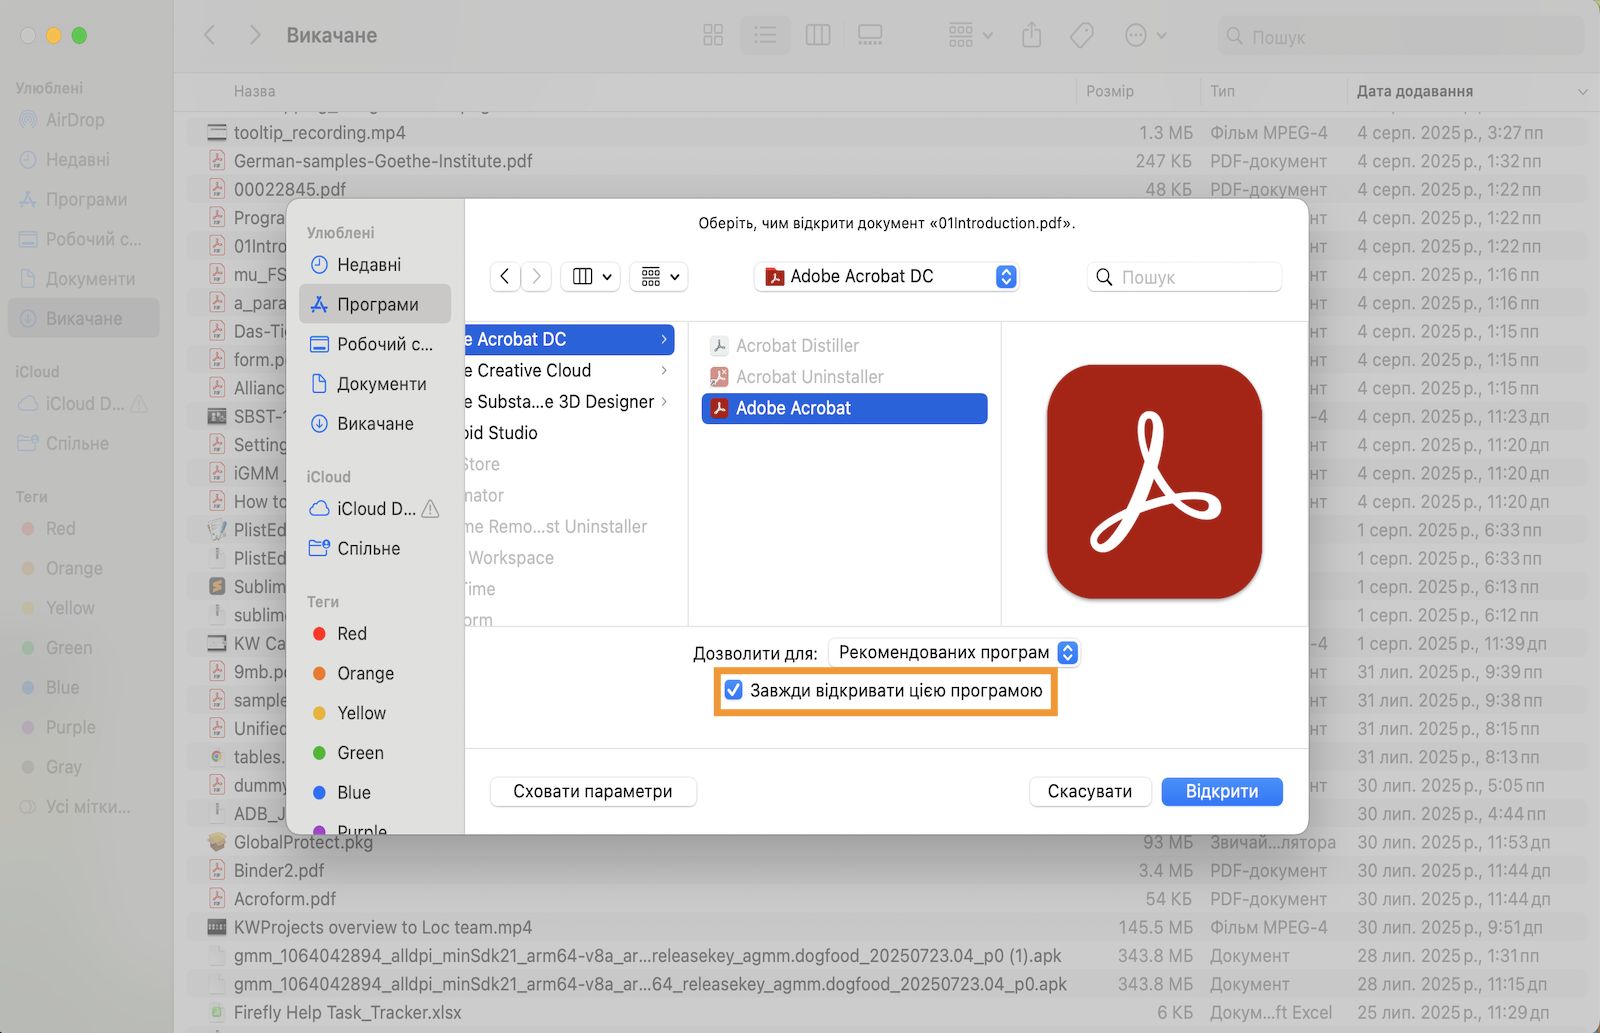This screenshot has height=1033, width=1600.
Task: Switch Finder to column view
Action: 818,36
